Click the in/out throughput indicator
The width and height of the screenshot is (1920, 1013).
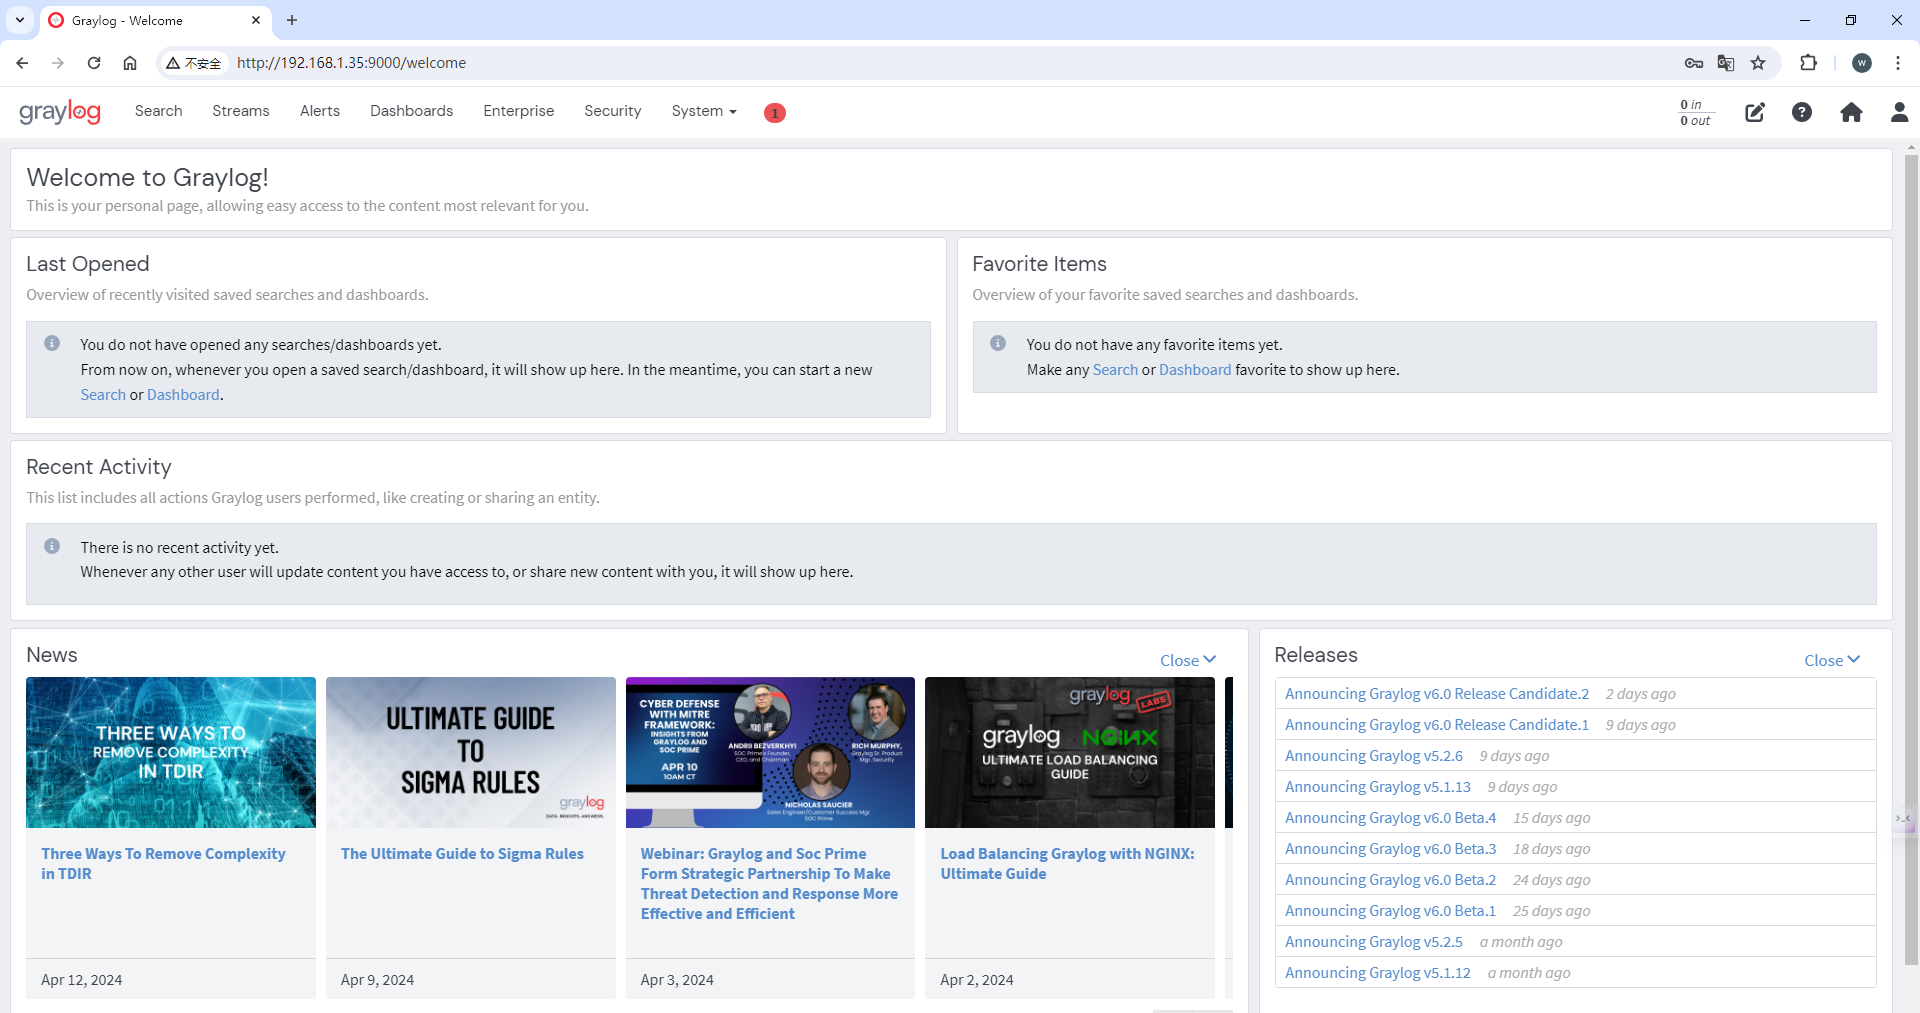pyautogui.click(x=1695, y=112)
